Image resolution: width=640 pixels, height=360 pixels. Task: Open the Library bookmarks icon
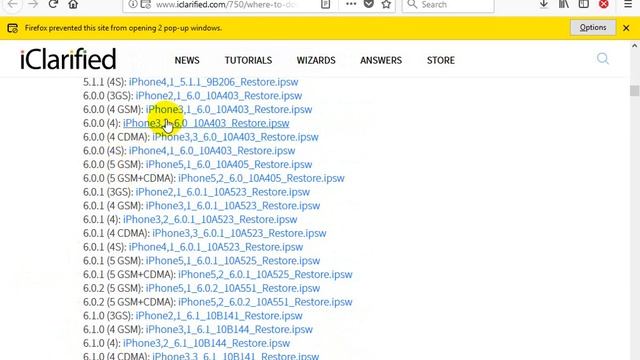(x=564, y=4)
